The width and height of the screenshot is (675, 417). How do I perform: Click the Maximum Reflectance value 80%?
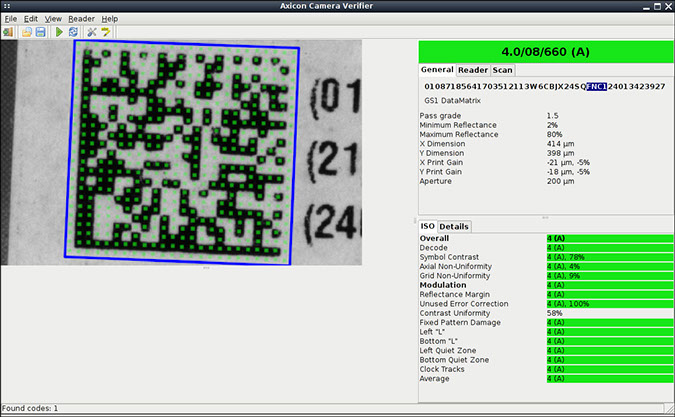tap(554, 135)
